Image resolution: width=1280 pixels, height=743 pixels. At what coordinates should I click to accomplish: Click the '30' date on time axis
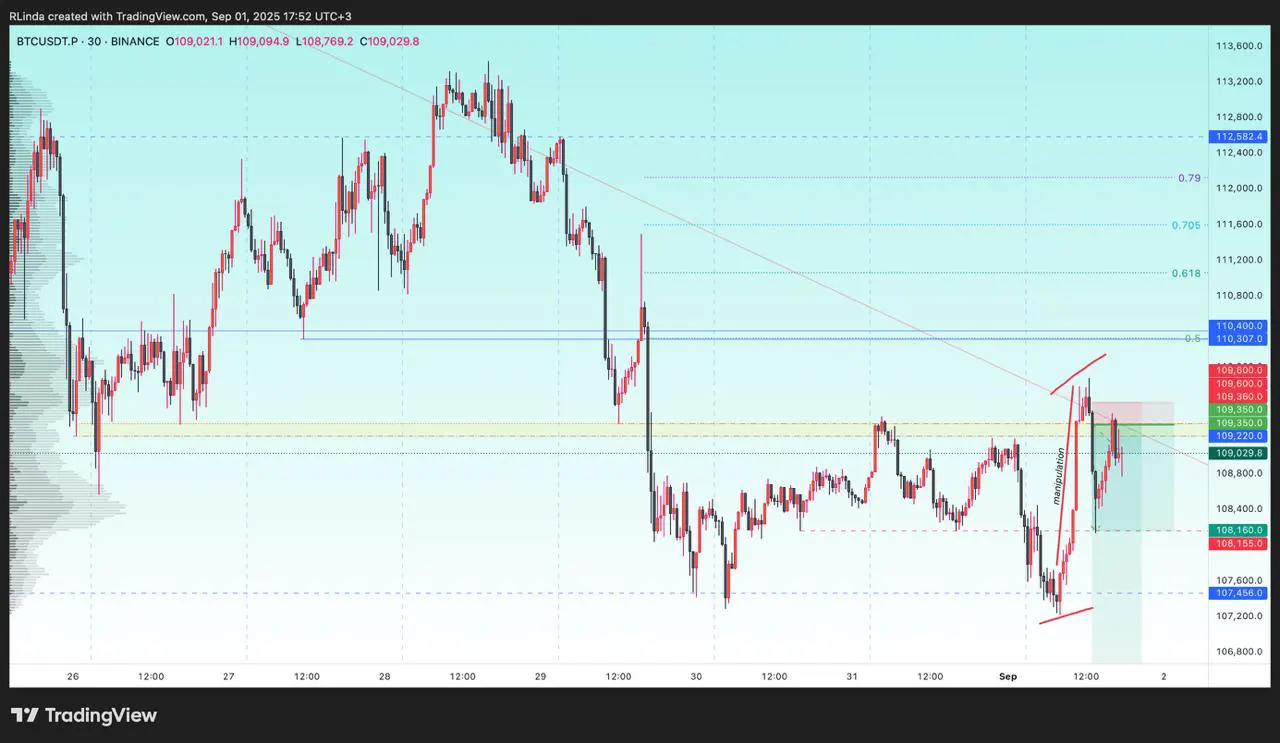pos(697,677)
